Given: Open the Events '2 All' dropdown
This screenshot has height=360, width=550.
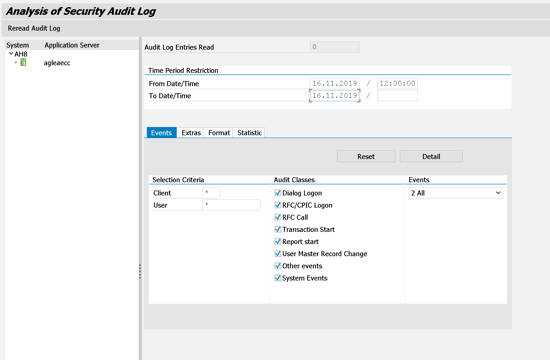Looking at the screenshot, I should click(456, 193).
